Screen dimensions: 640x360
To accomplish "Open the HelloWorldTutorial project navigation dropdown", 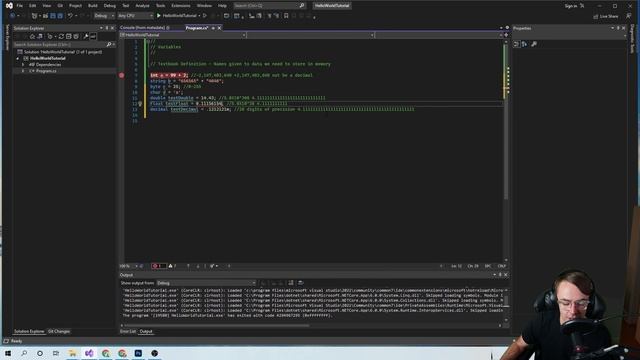I will pyautogui.click(x=183, y=35).
